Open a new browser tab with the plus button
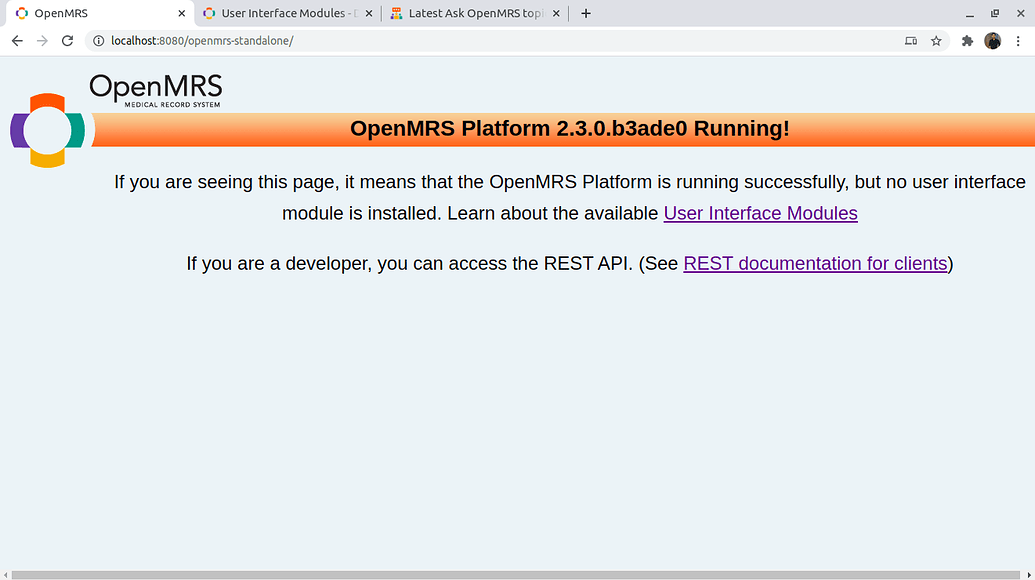The image size is (1035, 580). [585, 13]
